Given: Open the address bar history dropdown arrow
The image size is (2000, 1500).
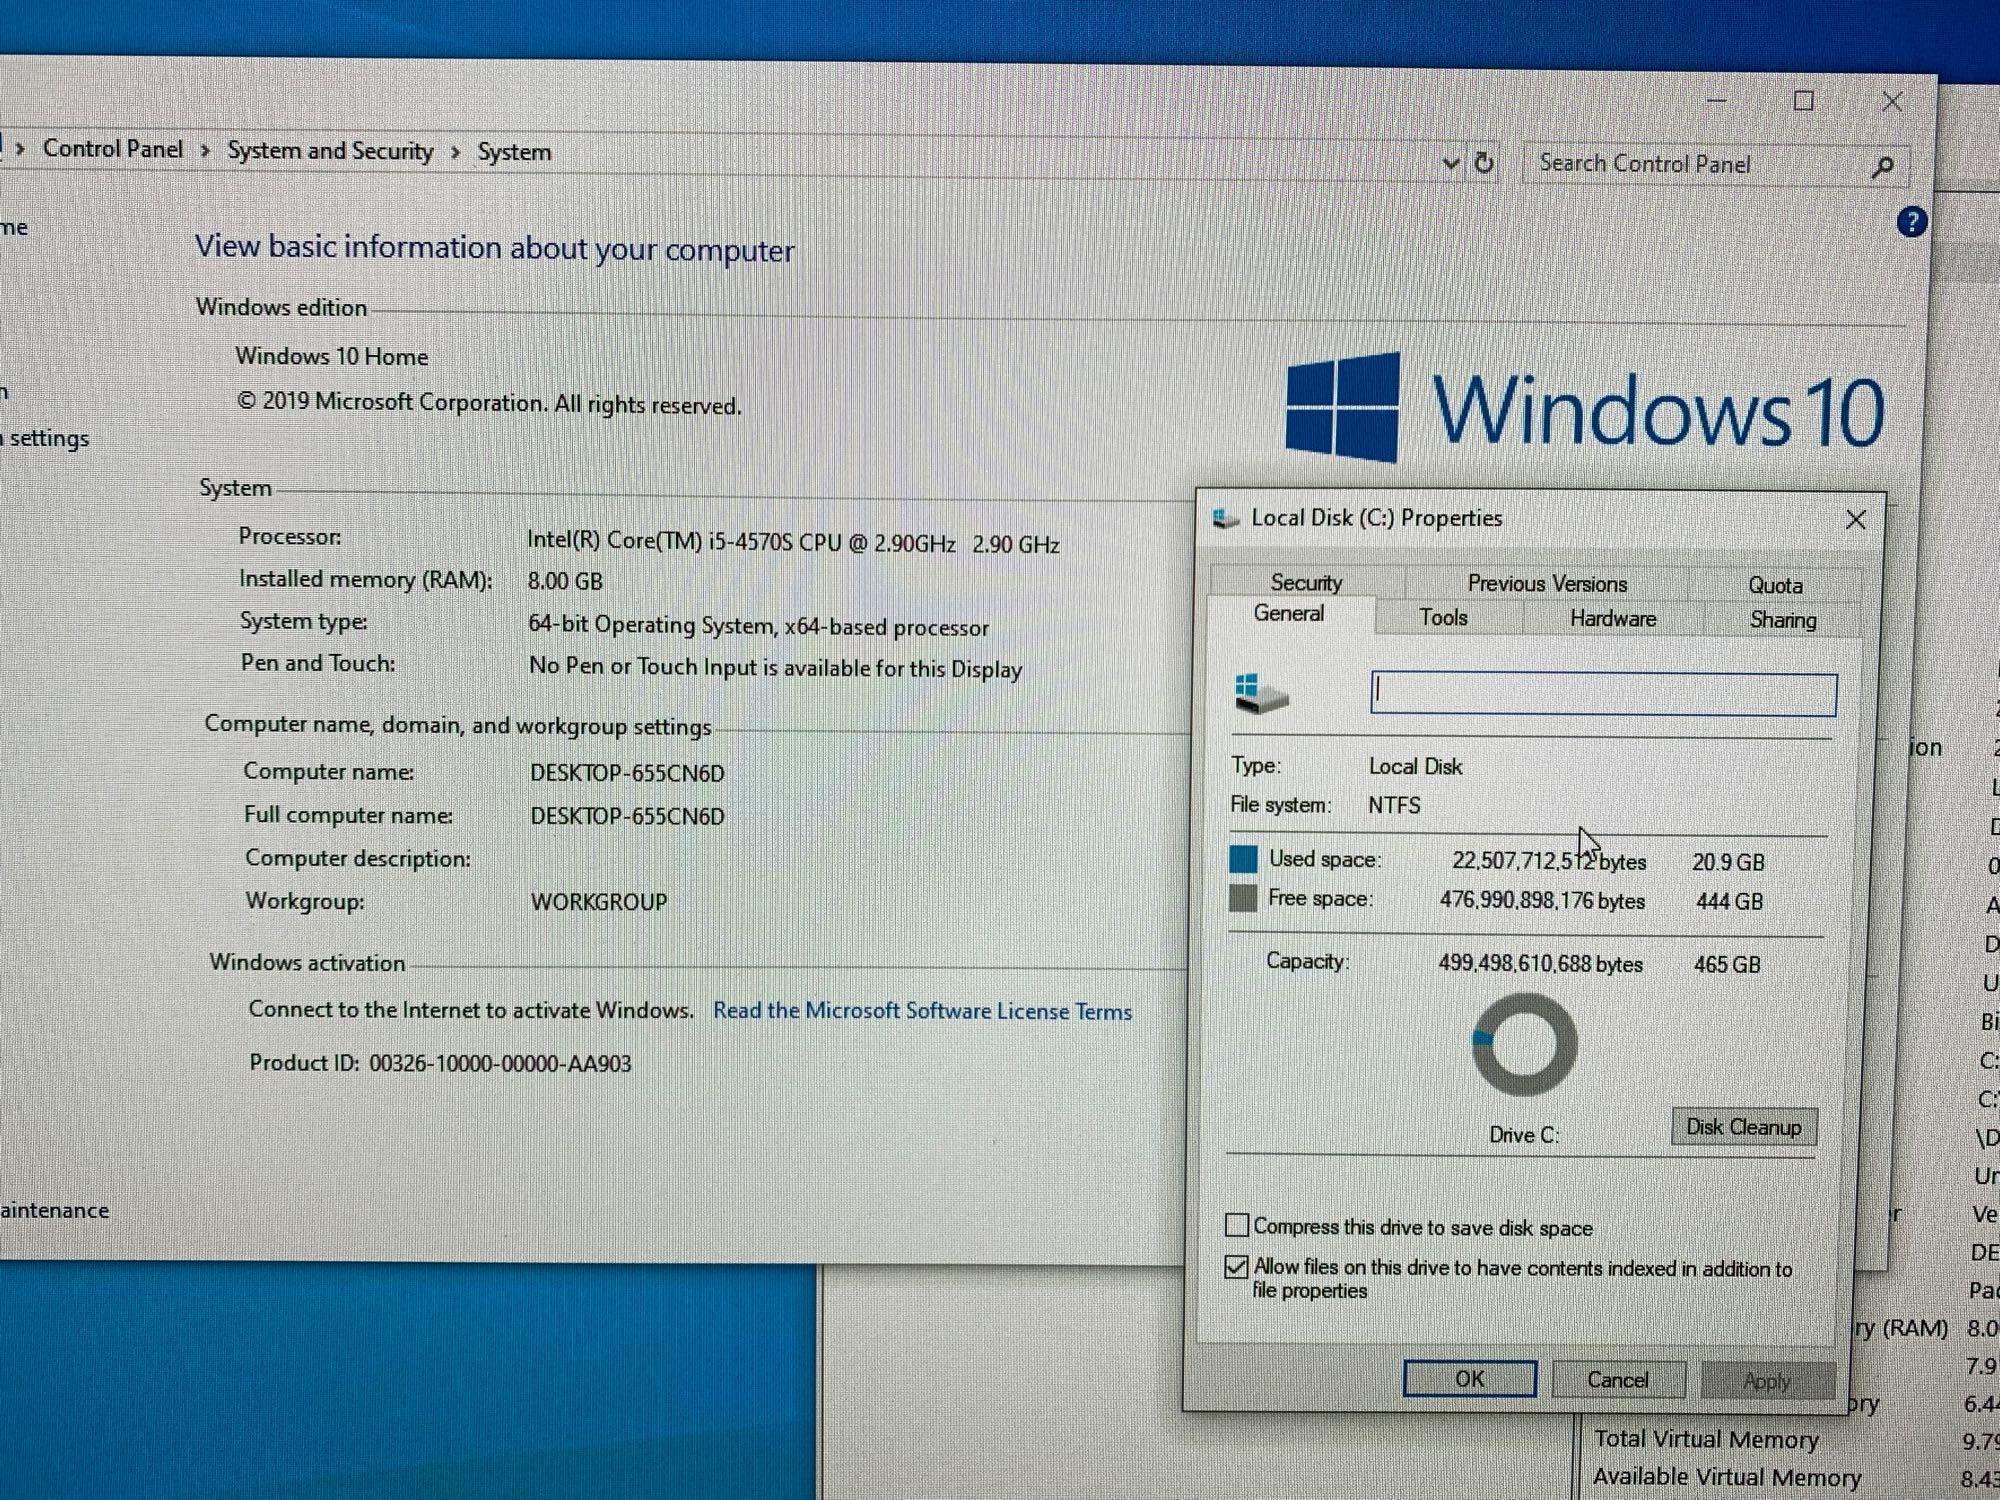Looking at the screenshot, I should (x=1451, y=163).
